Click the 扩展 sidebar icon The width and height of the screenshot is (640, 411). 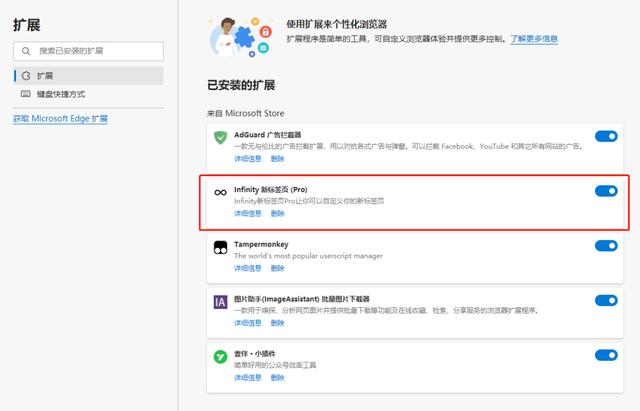click(26, 76)
